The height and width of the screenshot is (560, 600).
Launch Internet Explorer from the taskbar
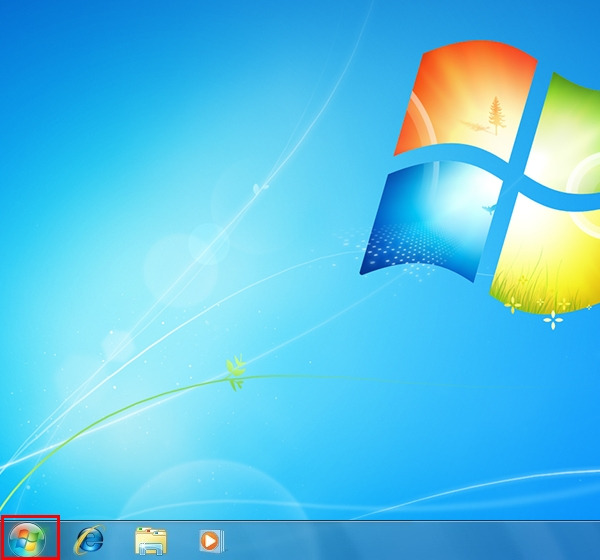click(x=90, y=540)
